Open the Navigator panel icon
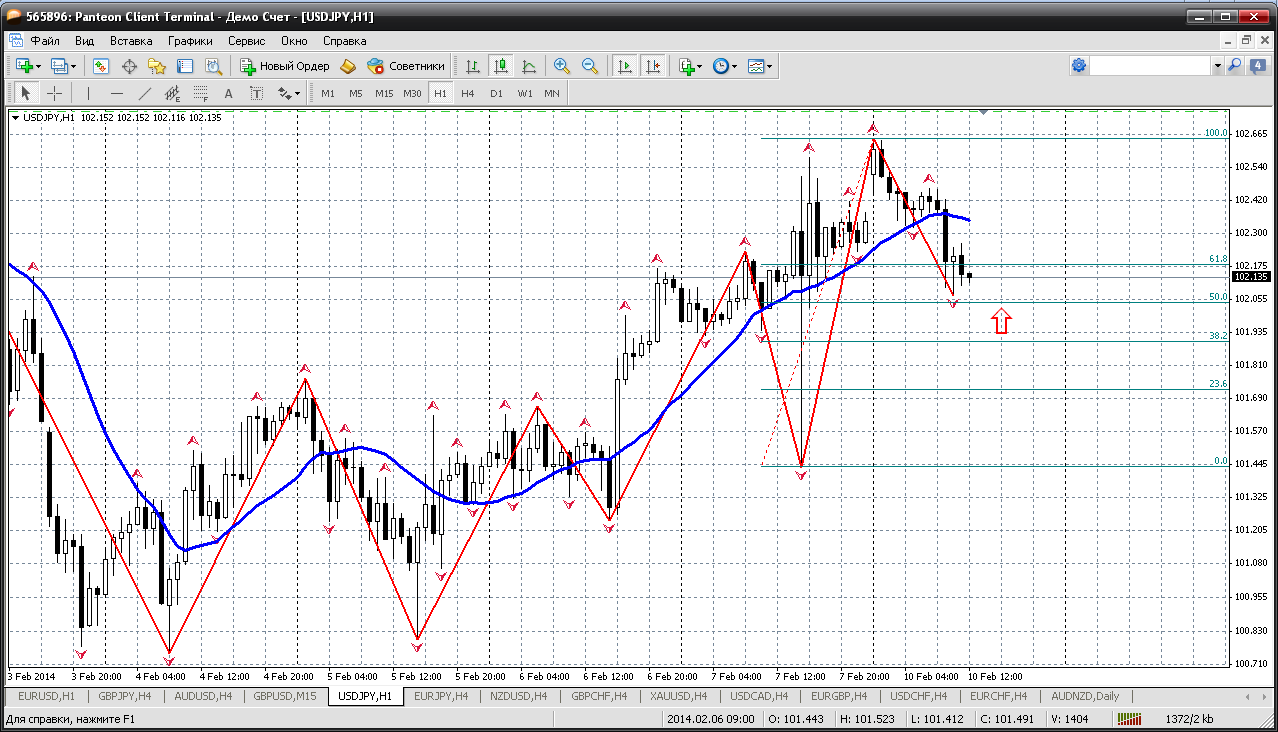The height and width of the screenshot is (732, 1278). coord(157,66)
